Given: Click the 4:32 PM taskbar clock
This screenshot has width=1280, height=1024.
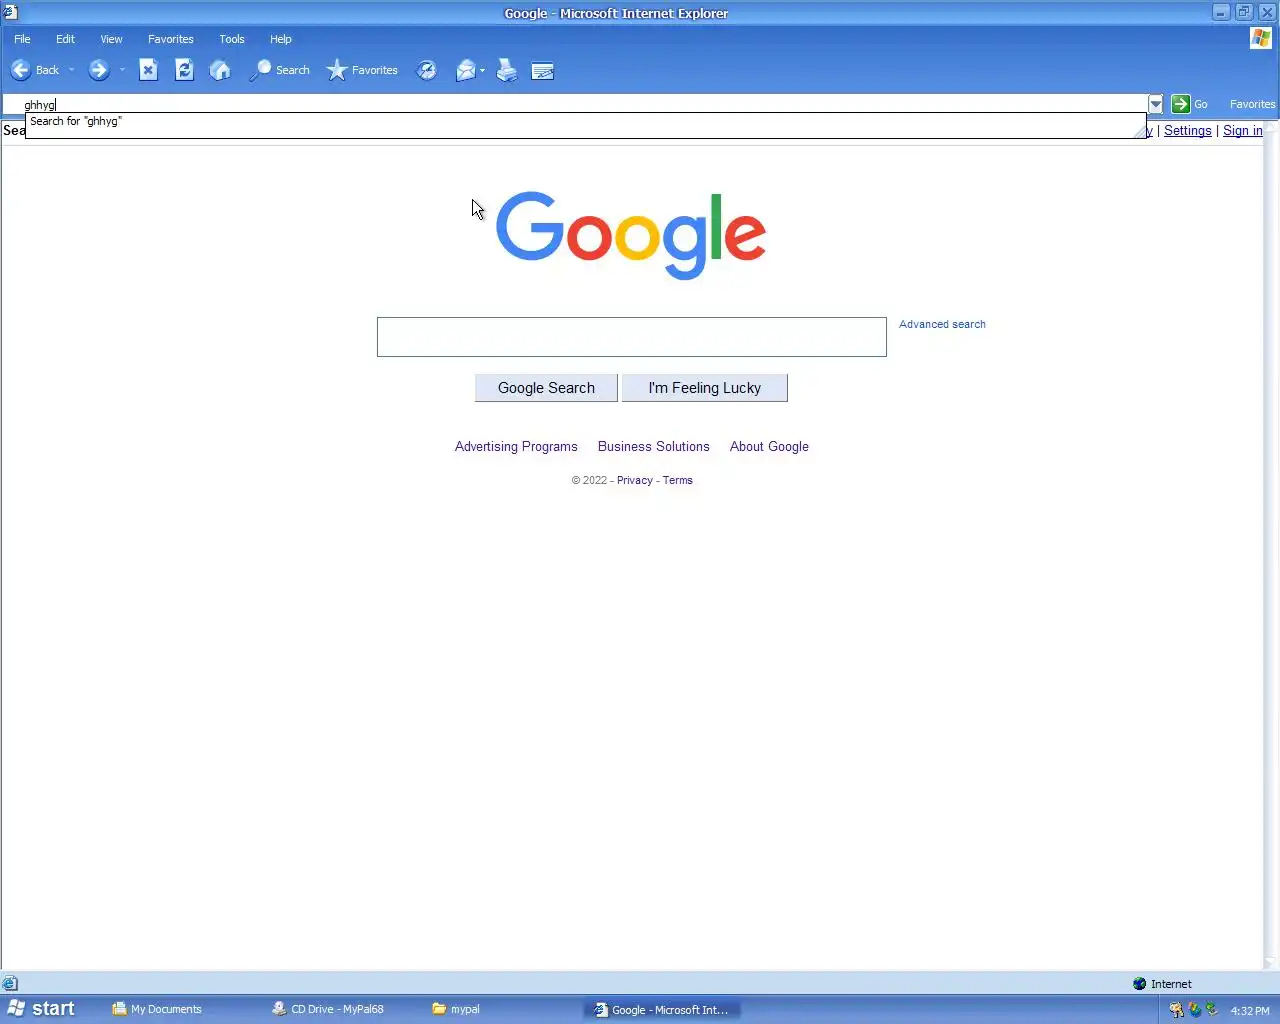Looking at the screenshot, I should click(x=1250, y=1011).
